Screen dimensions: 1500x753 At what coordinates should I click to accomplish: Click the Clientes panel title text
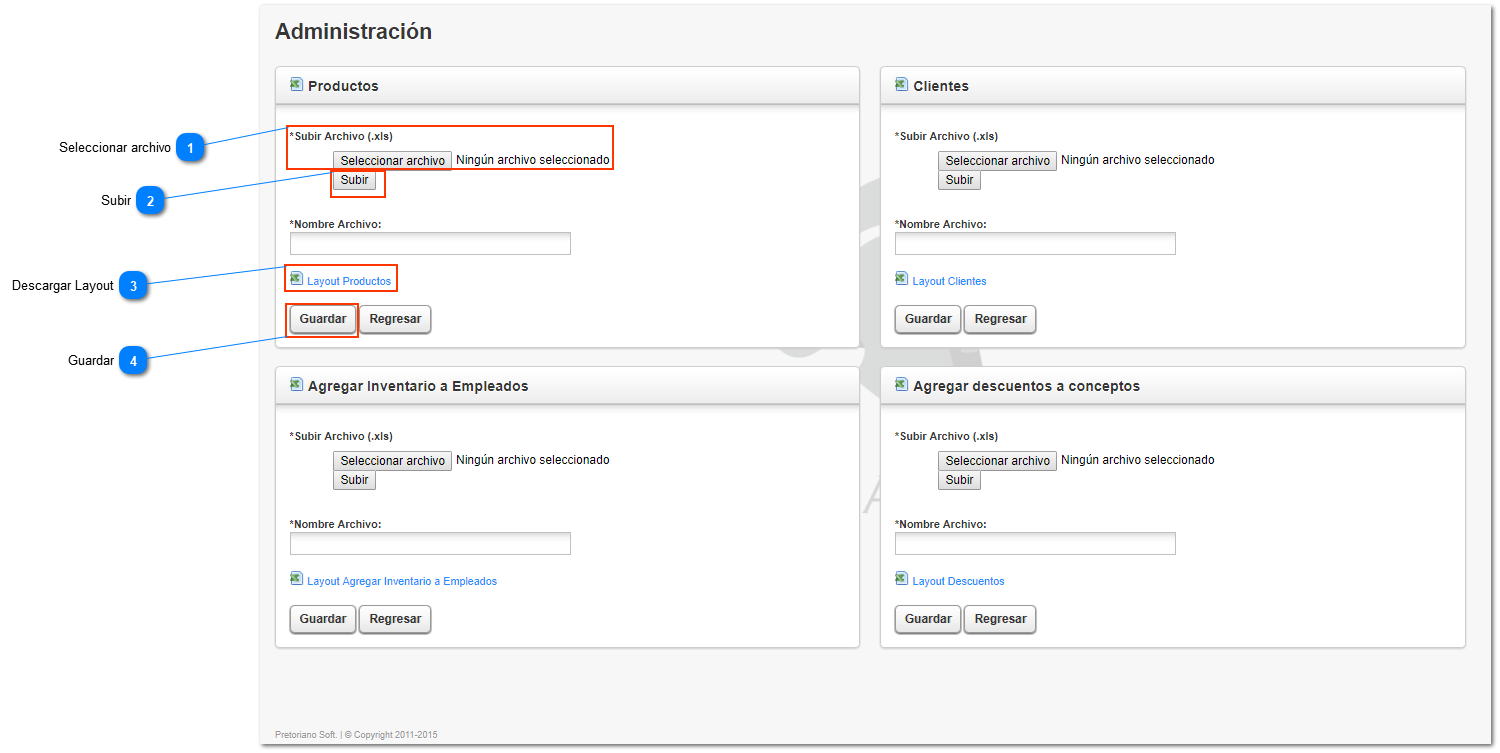[x=941, y=86]
